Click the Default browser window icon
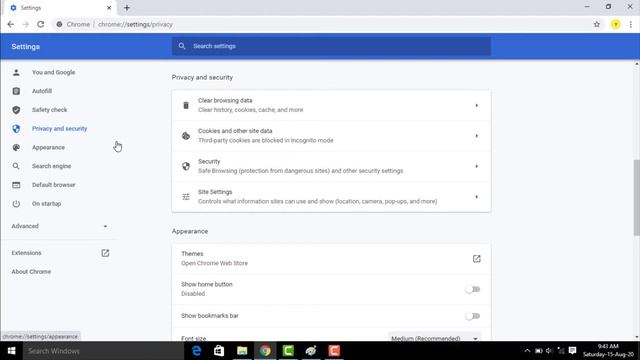Image resolution: width=640 pixels, height=360 pixels. point(16,185)
